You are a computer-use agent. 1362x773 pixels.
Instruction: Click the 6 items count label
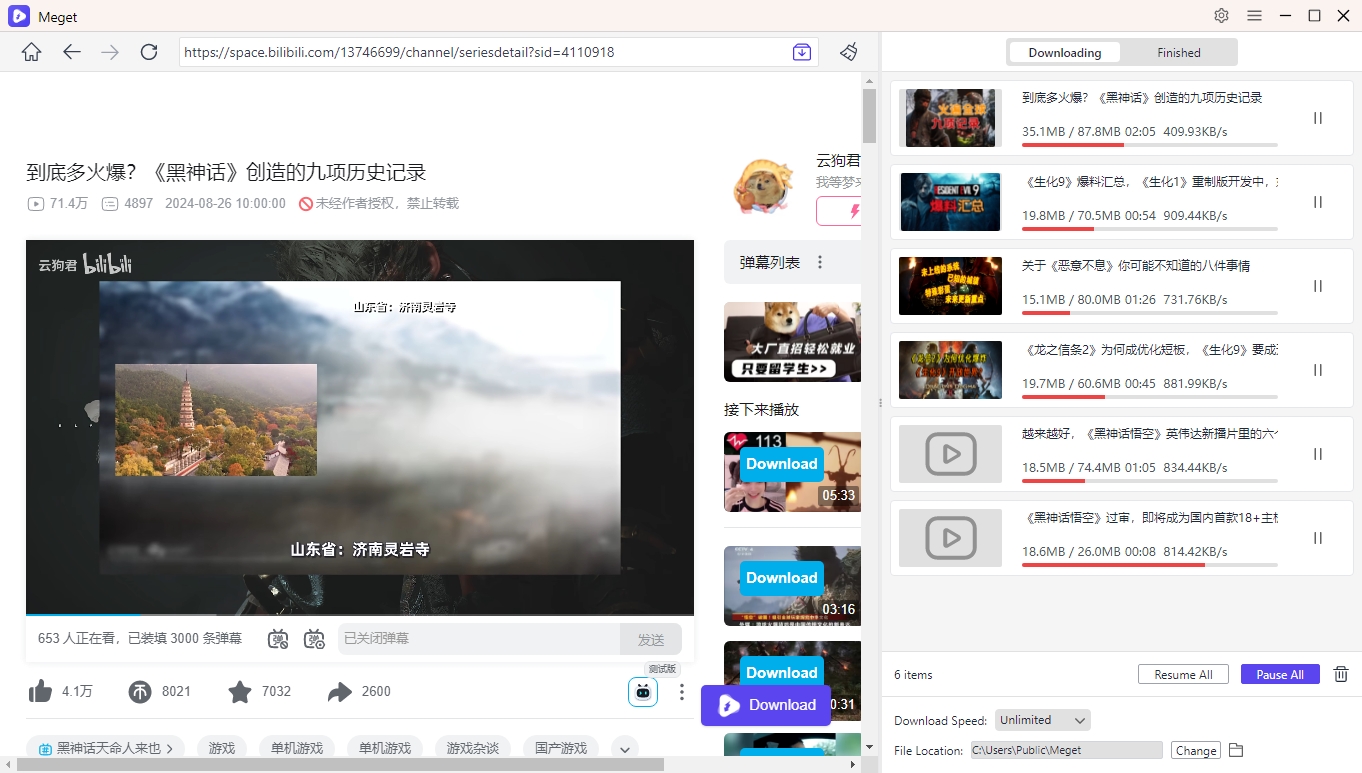[913, 675]
